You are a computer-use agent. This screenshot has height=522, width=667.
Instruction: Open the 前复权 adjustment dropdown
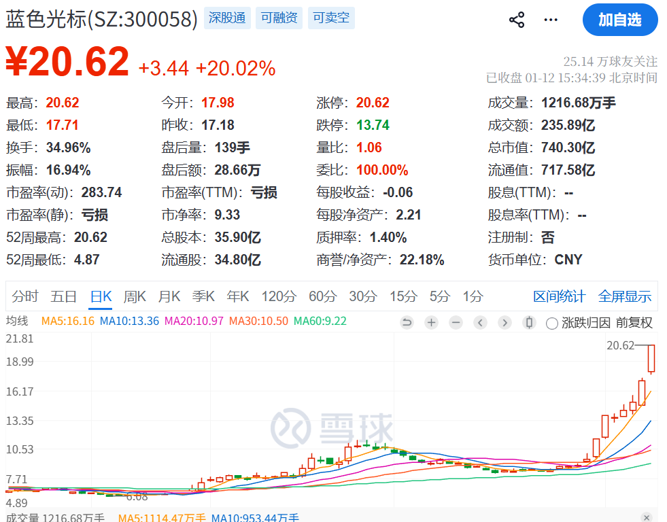[634, 322]
